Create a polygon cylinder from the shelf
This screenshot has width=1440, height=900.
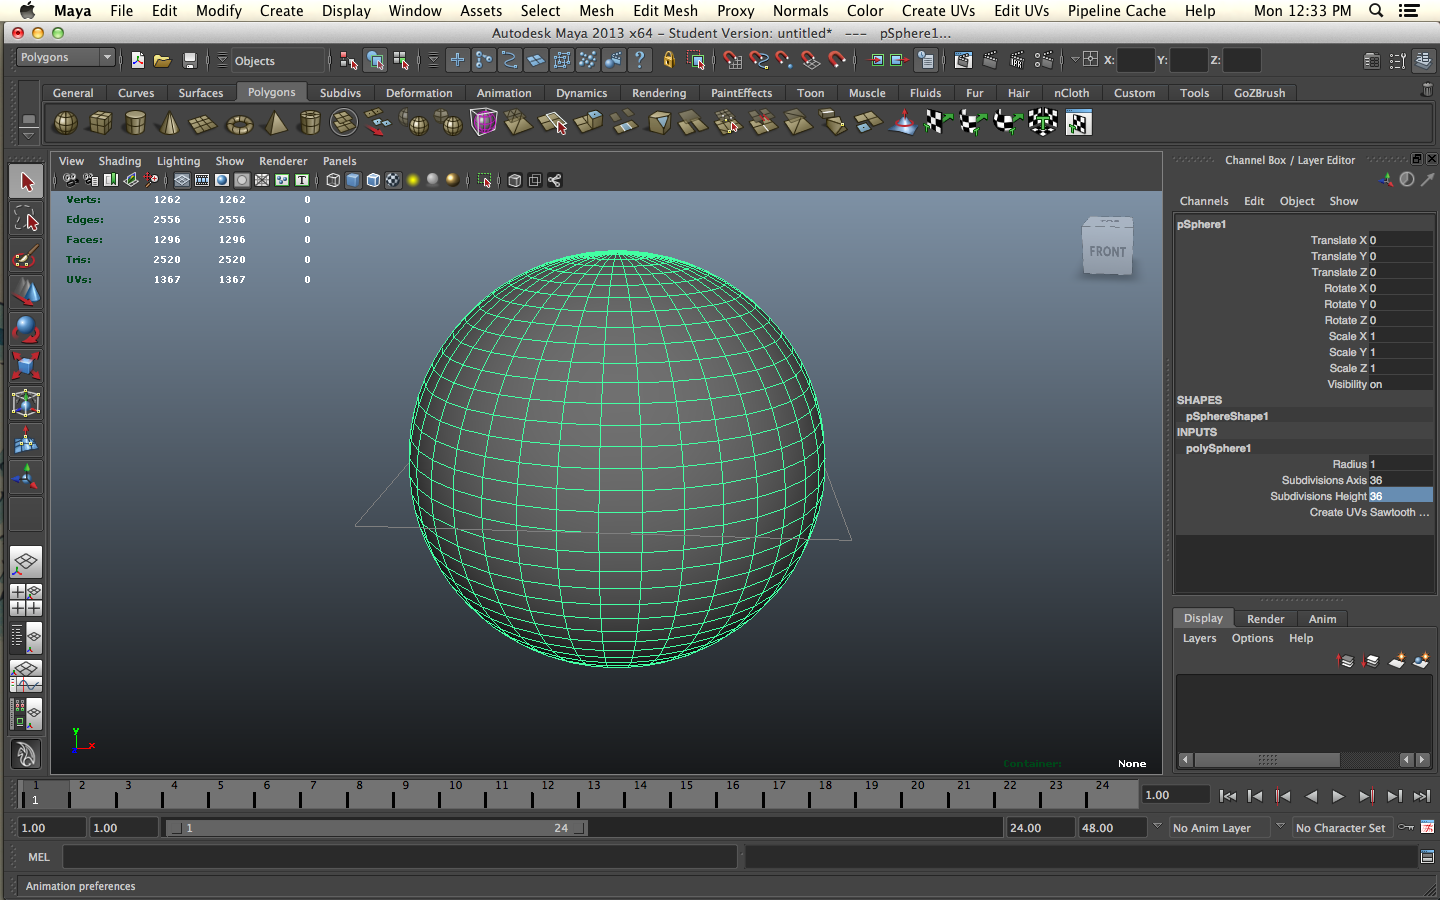[x=135, y=123]
